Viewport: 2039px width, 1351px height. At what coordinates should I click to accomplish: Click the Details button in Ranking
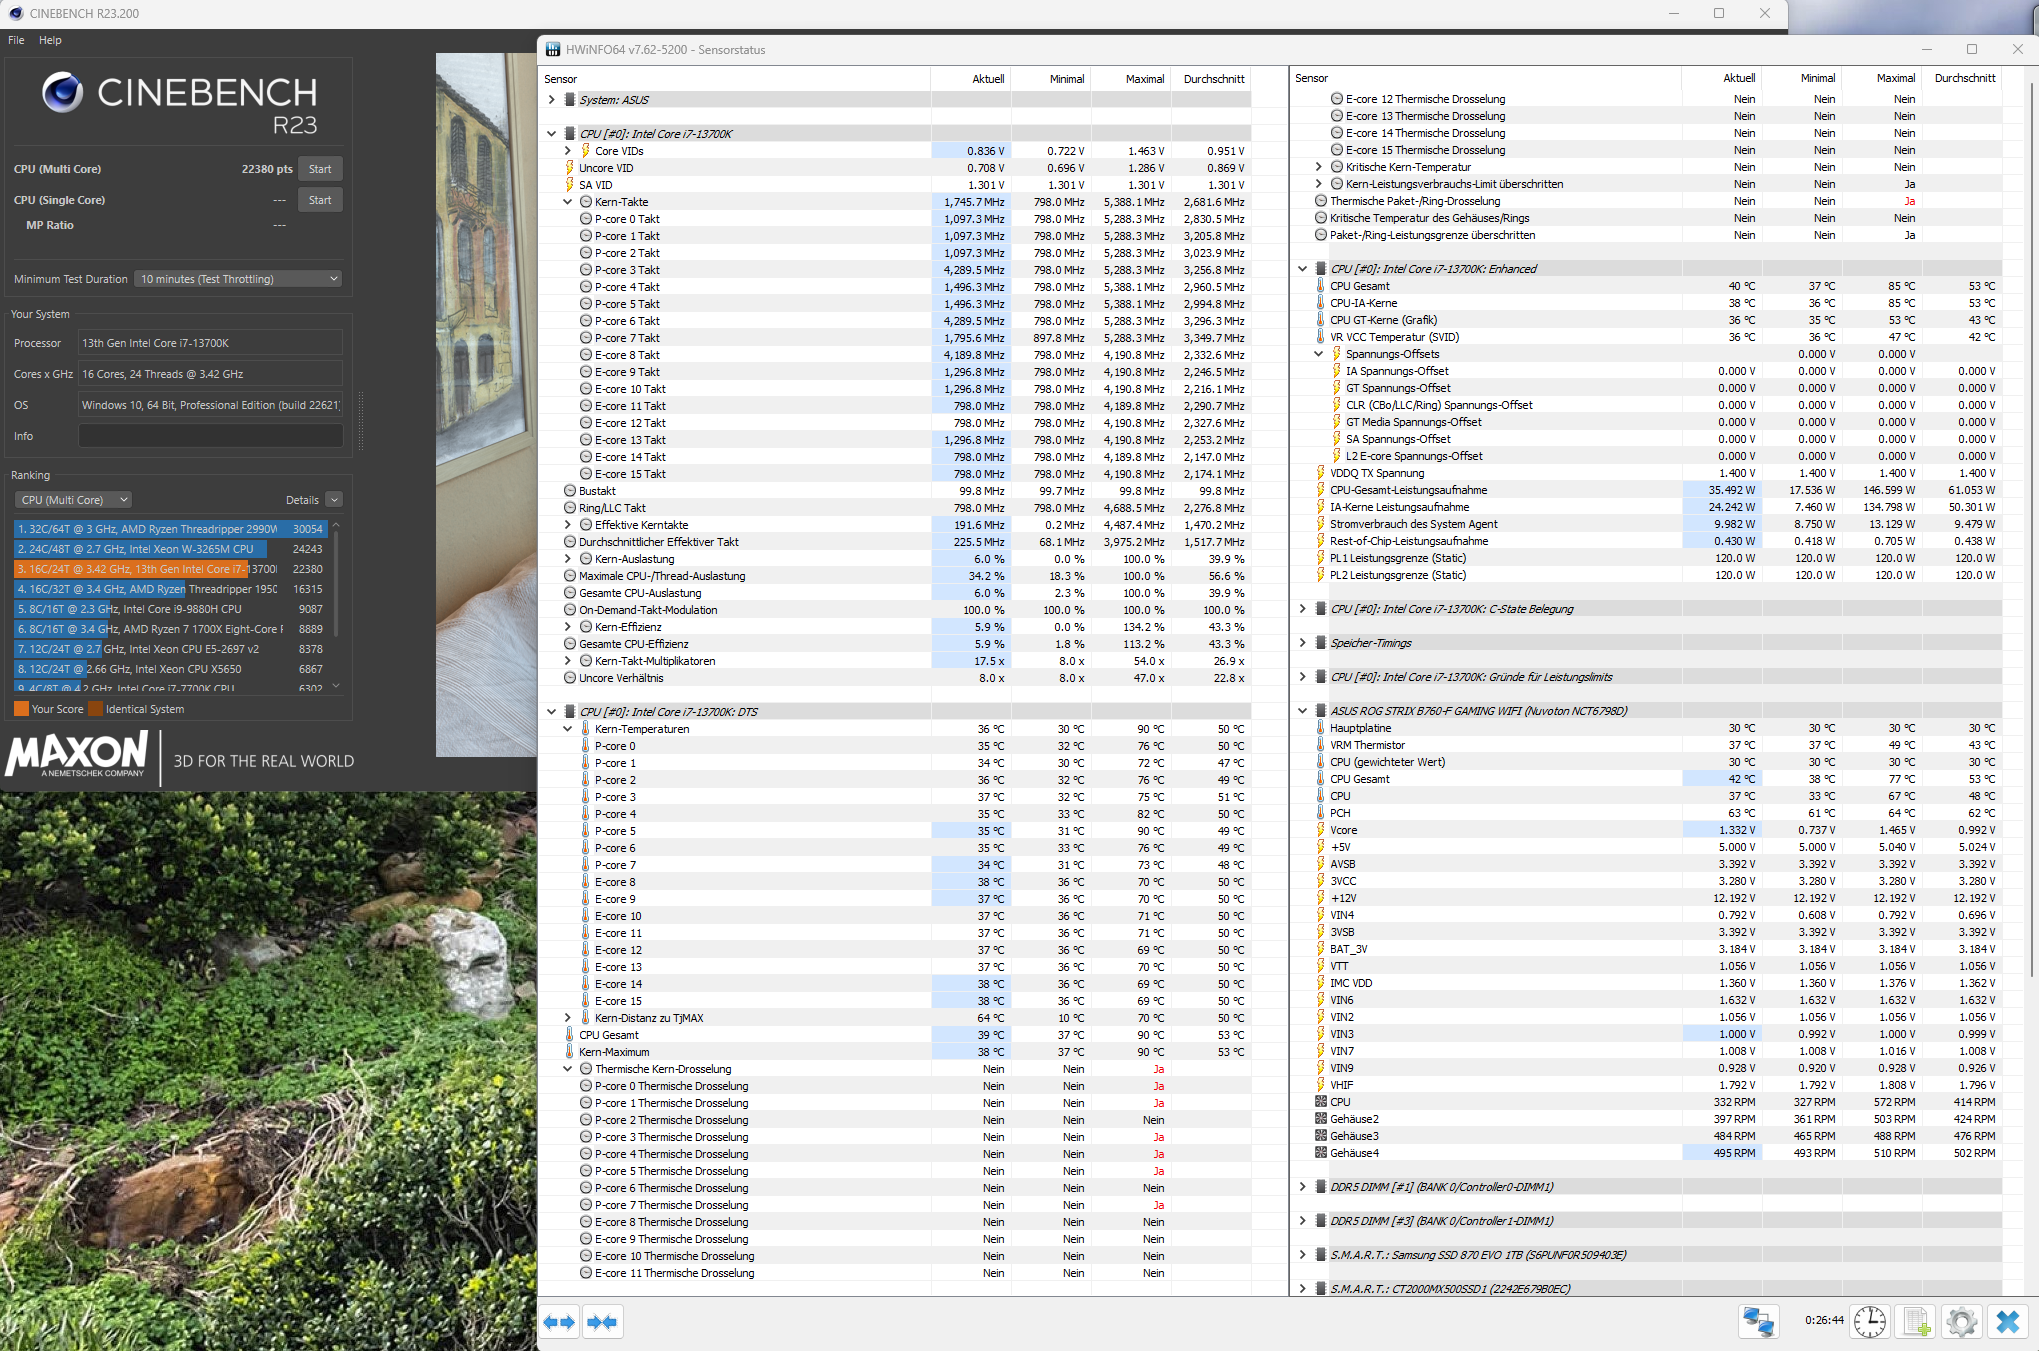(x=302, y=500)
